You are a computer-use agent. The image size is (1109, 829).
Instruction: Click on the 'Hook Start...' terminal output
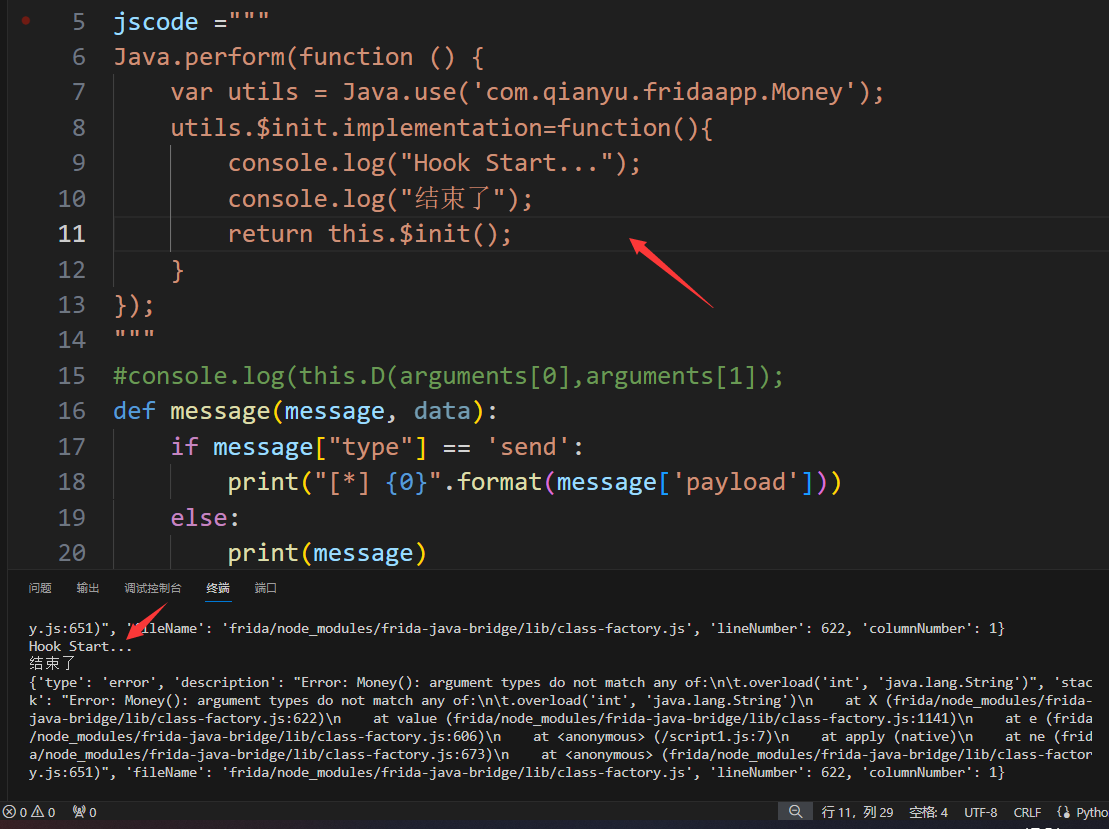click(x=80, y=647)
